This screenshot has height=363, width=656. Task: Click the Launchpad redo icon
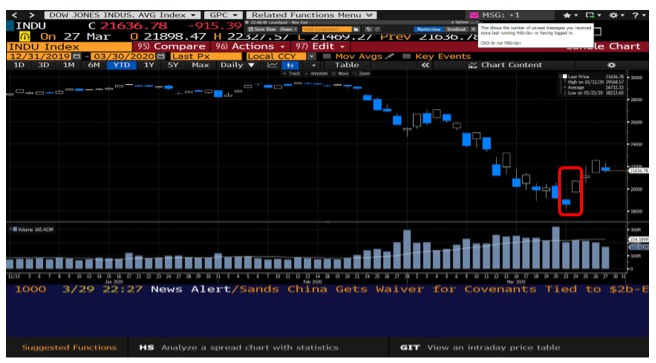(377, 29)
